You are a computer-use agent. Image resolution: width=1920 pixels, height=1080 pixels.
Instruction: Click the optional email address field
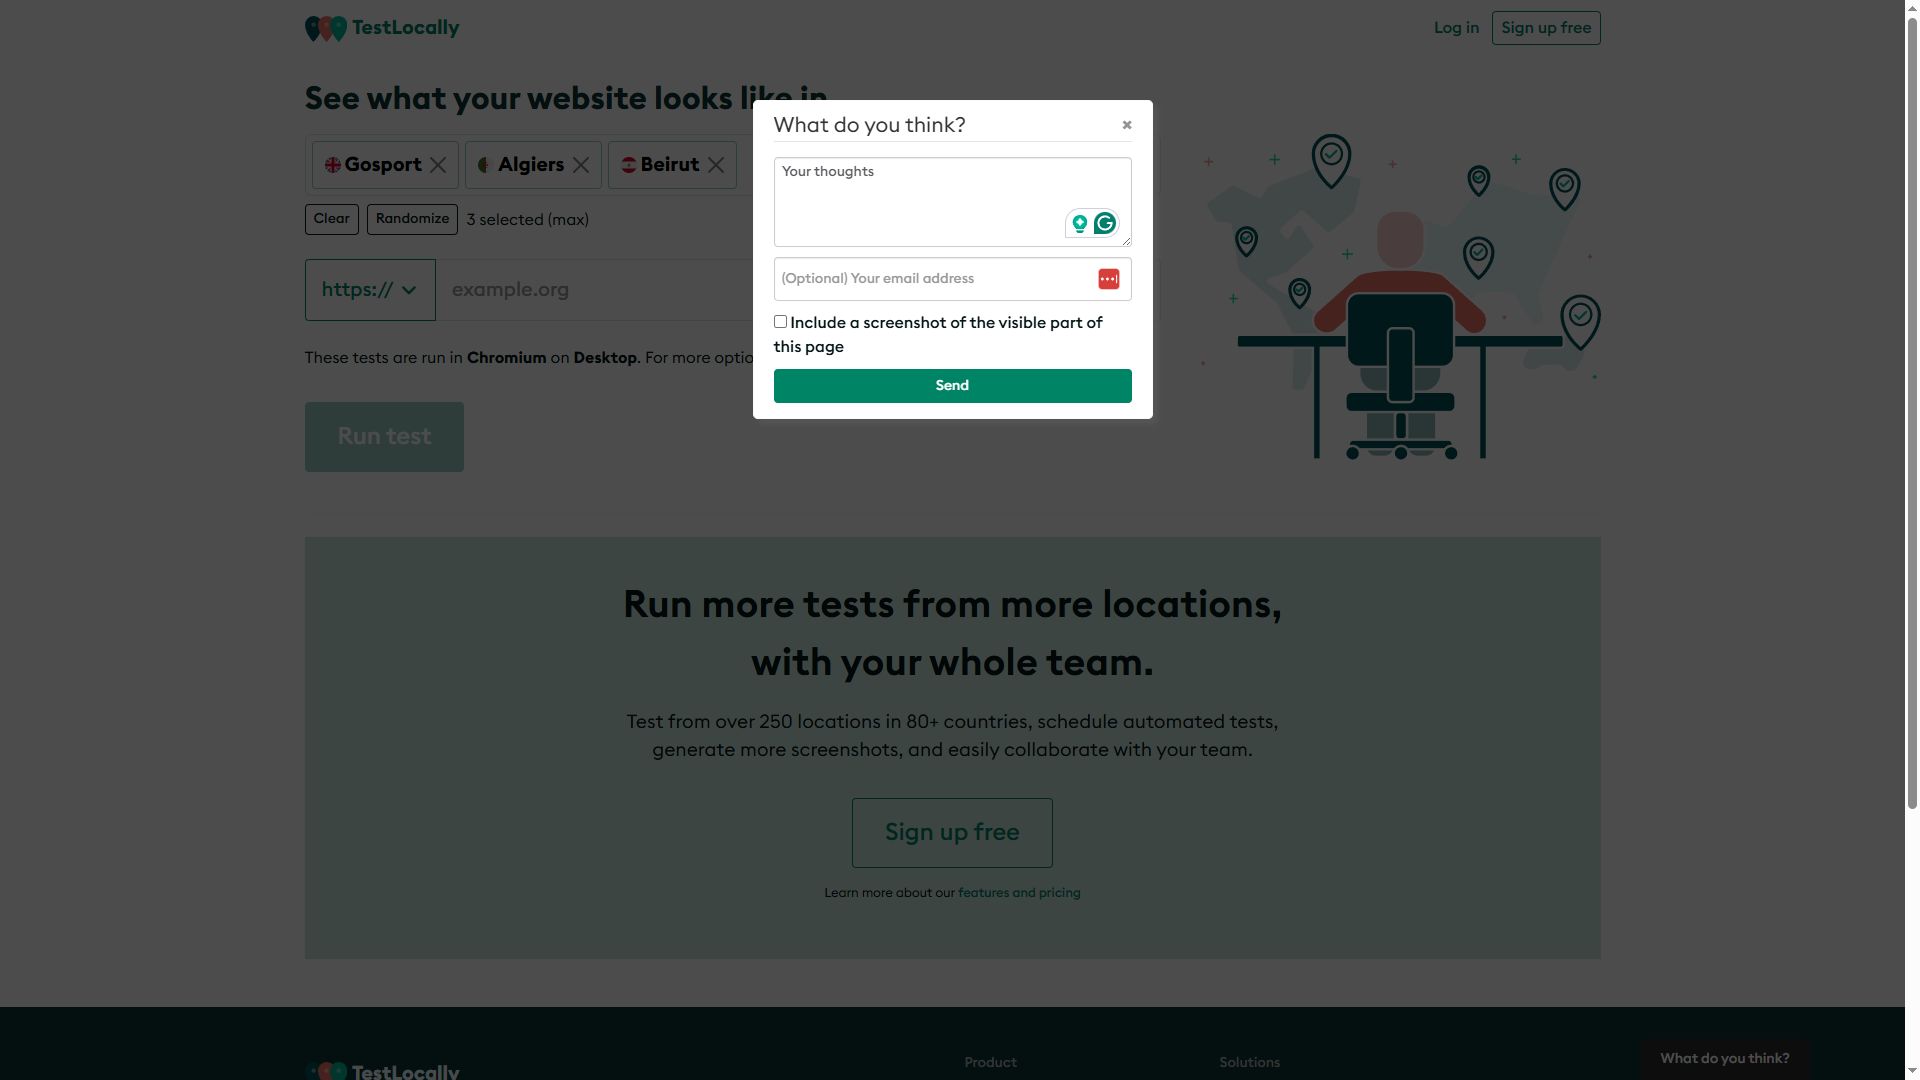(930, 278)
